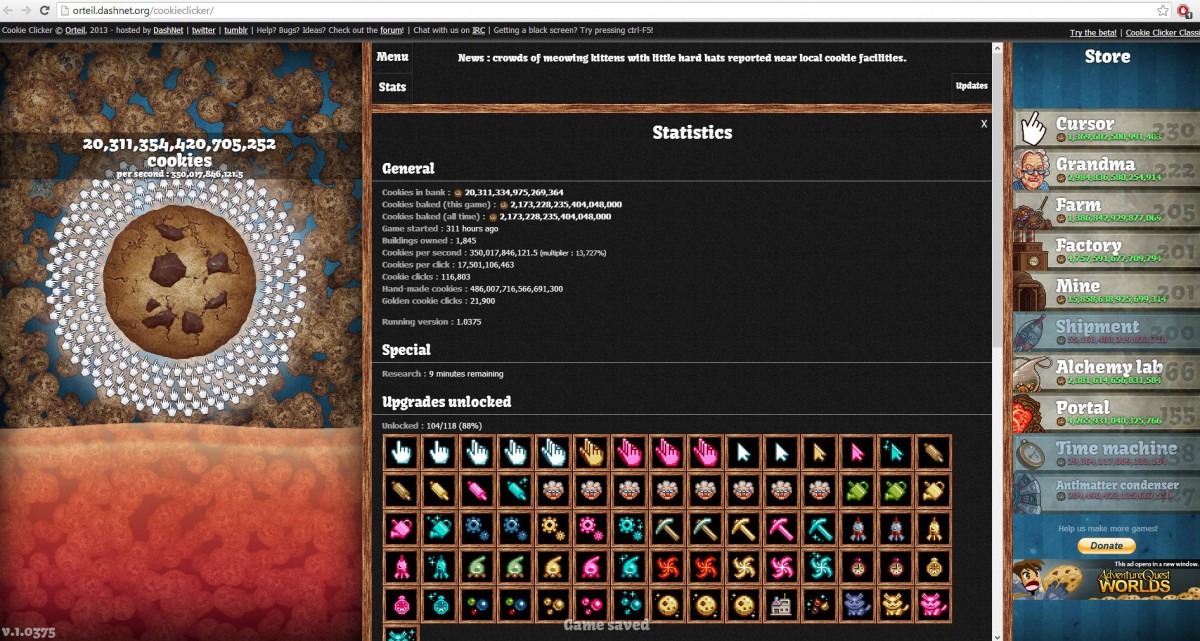This screenshot has width=1200, height=641.
Task: Select the cyan watering can upgrade
Action: (439, 528)
